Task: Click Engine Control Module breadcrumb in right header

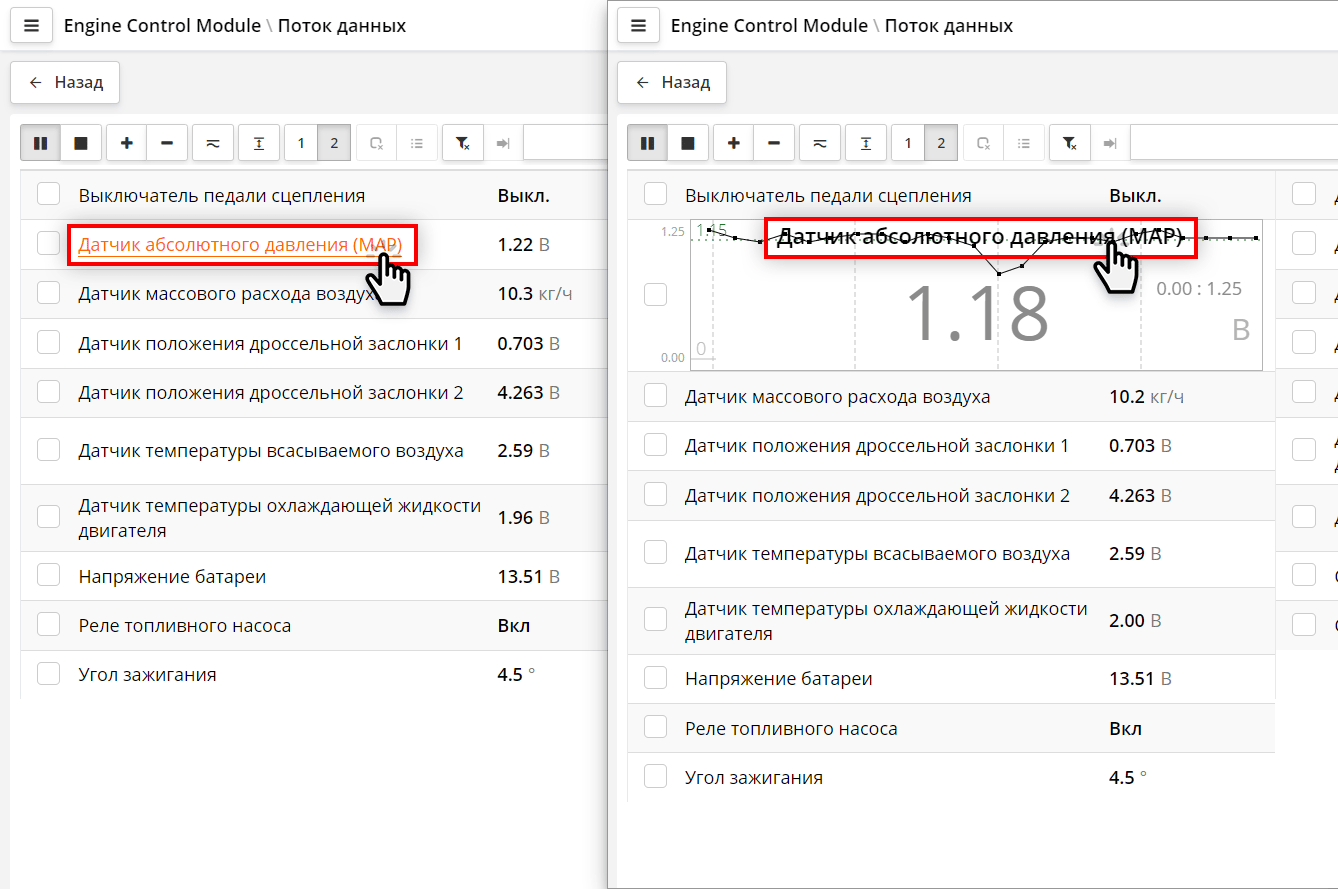Action: [769, 26]
